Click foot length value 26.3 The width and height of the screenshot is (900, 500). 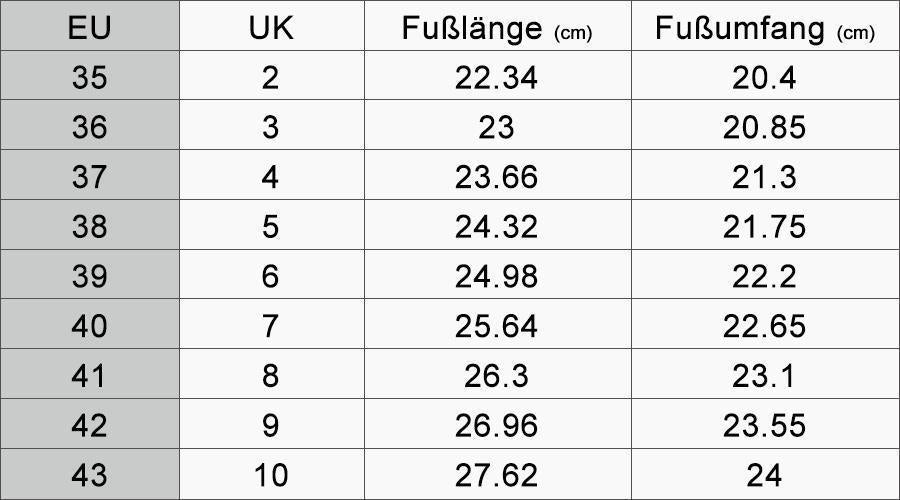[x=496, y=376]
